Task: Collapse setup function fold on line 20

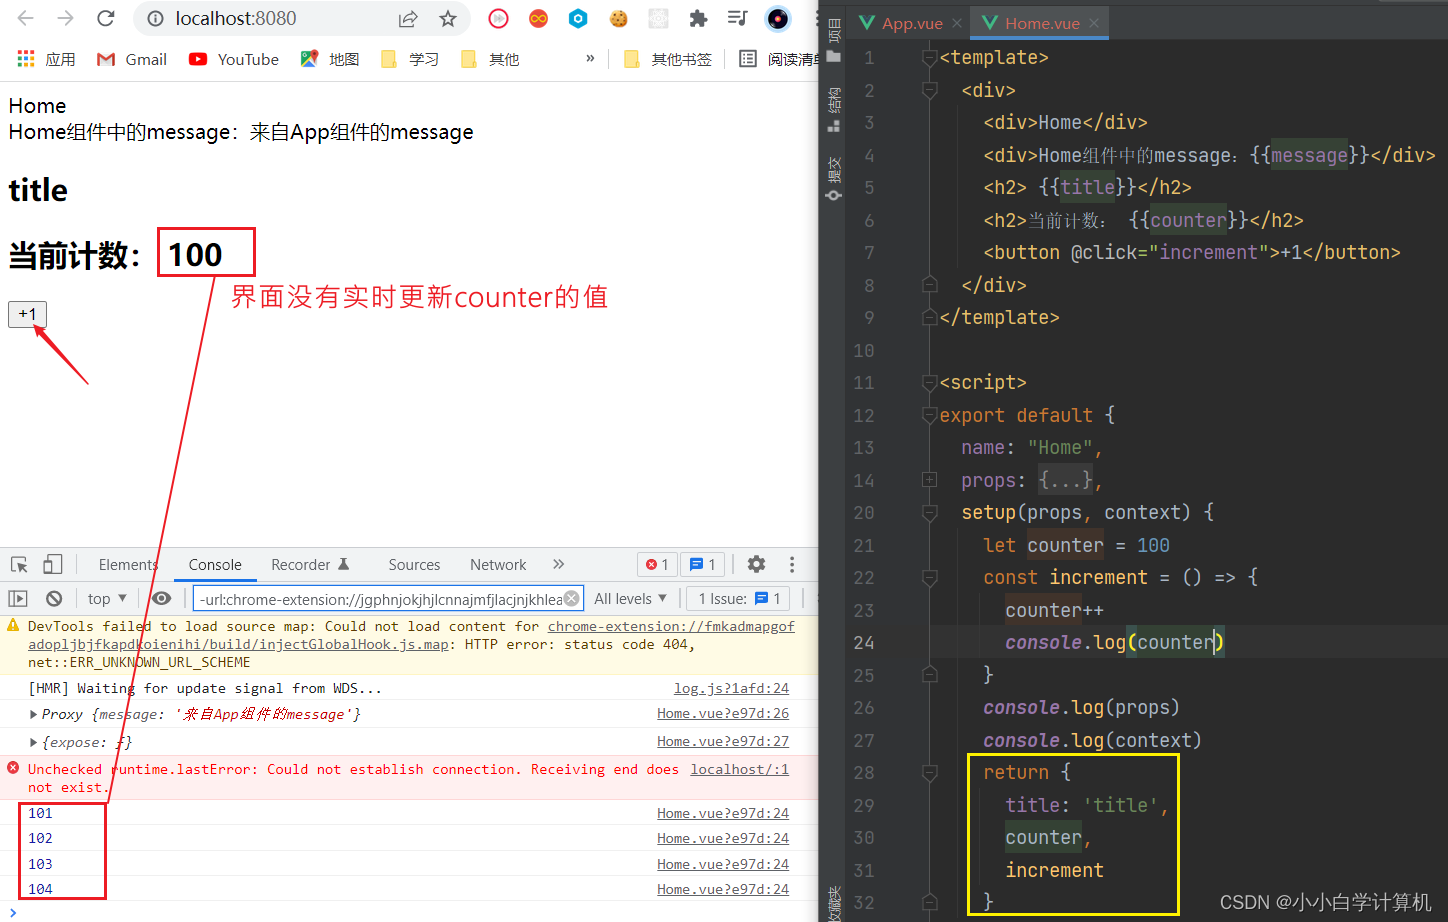Action: [929, 512]
